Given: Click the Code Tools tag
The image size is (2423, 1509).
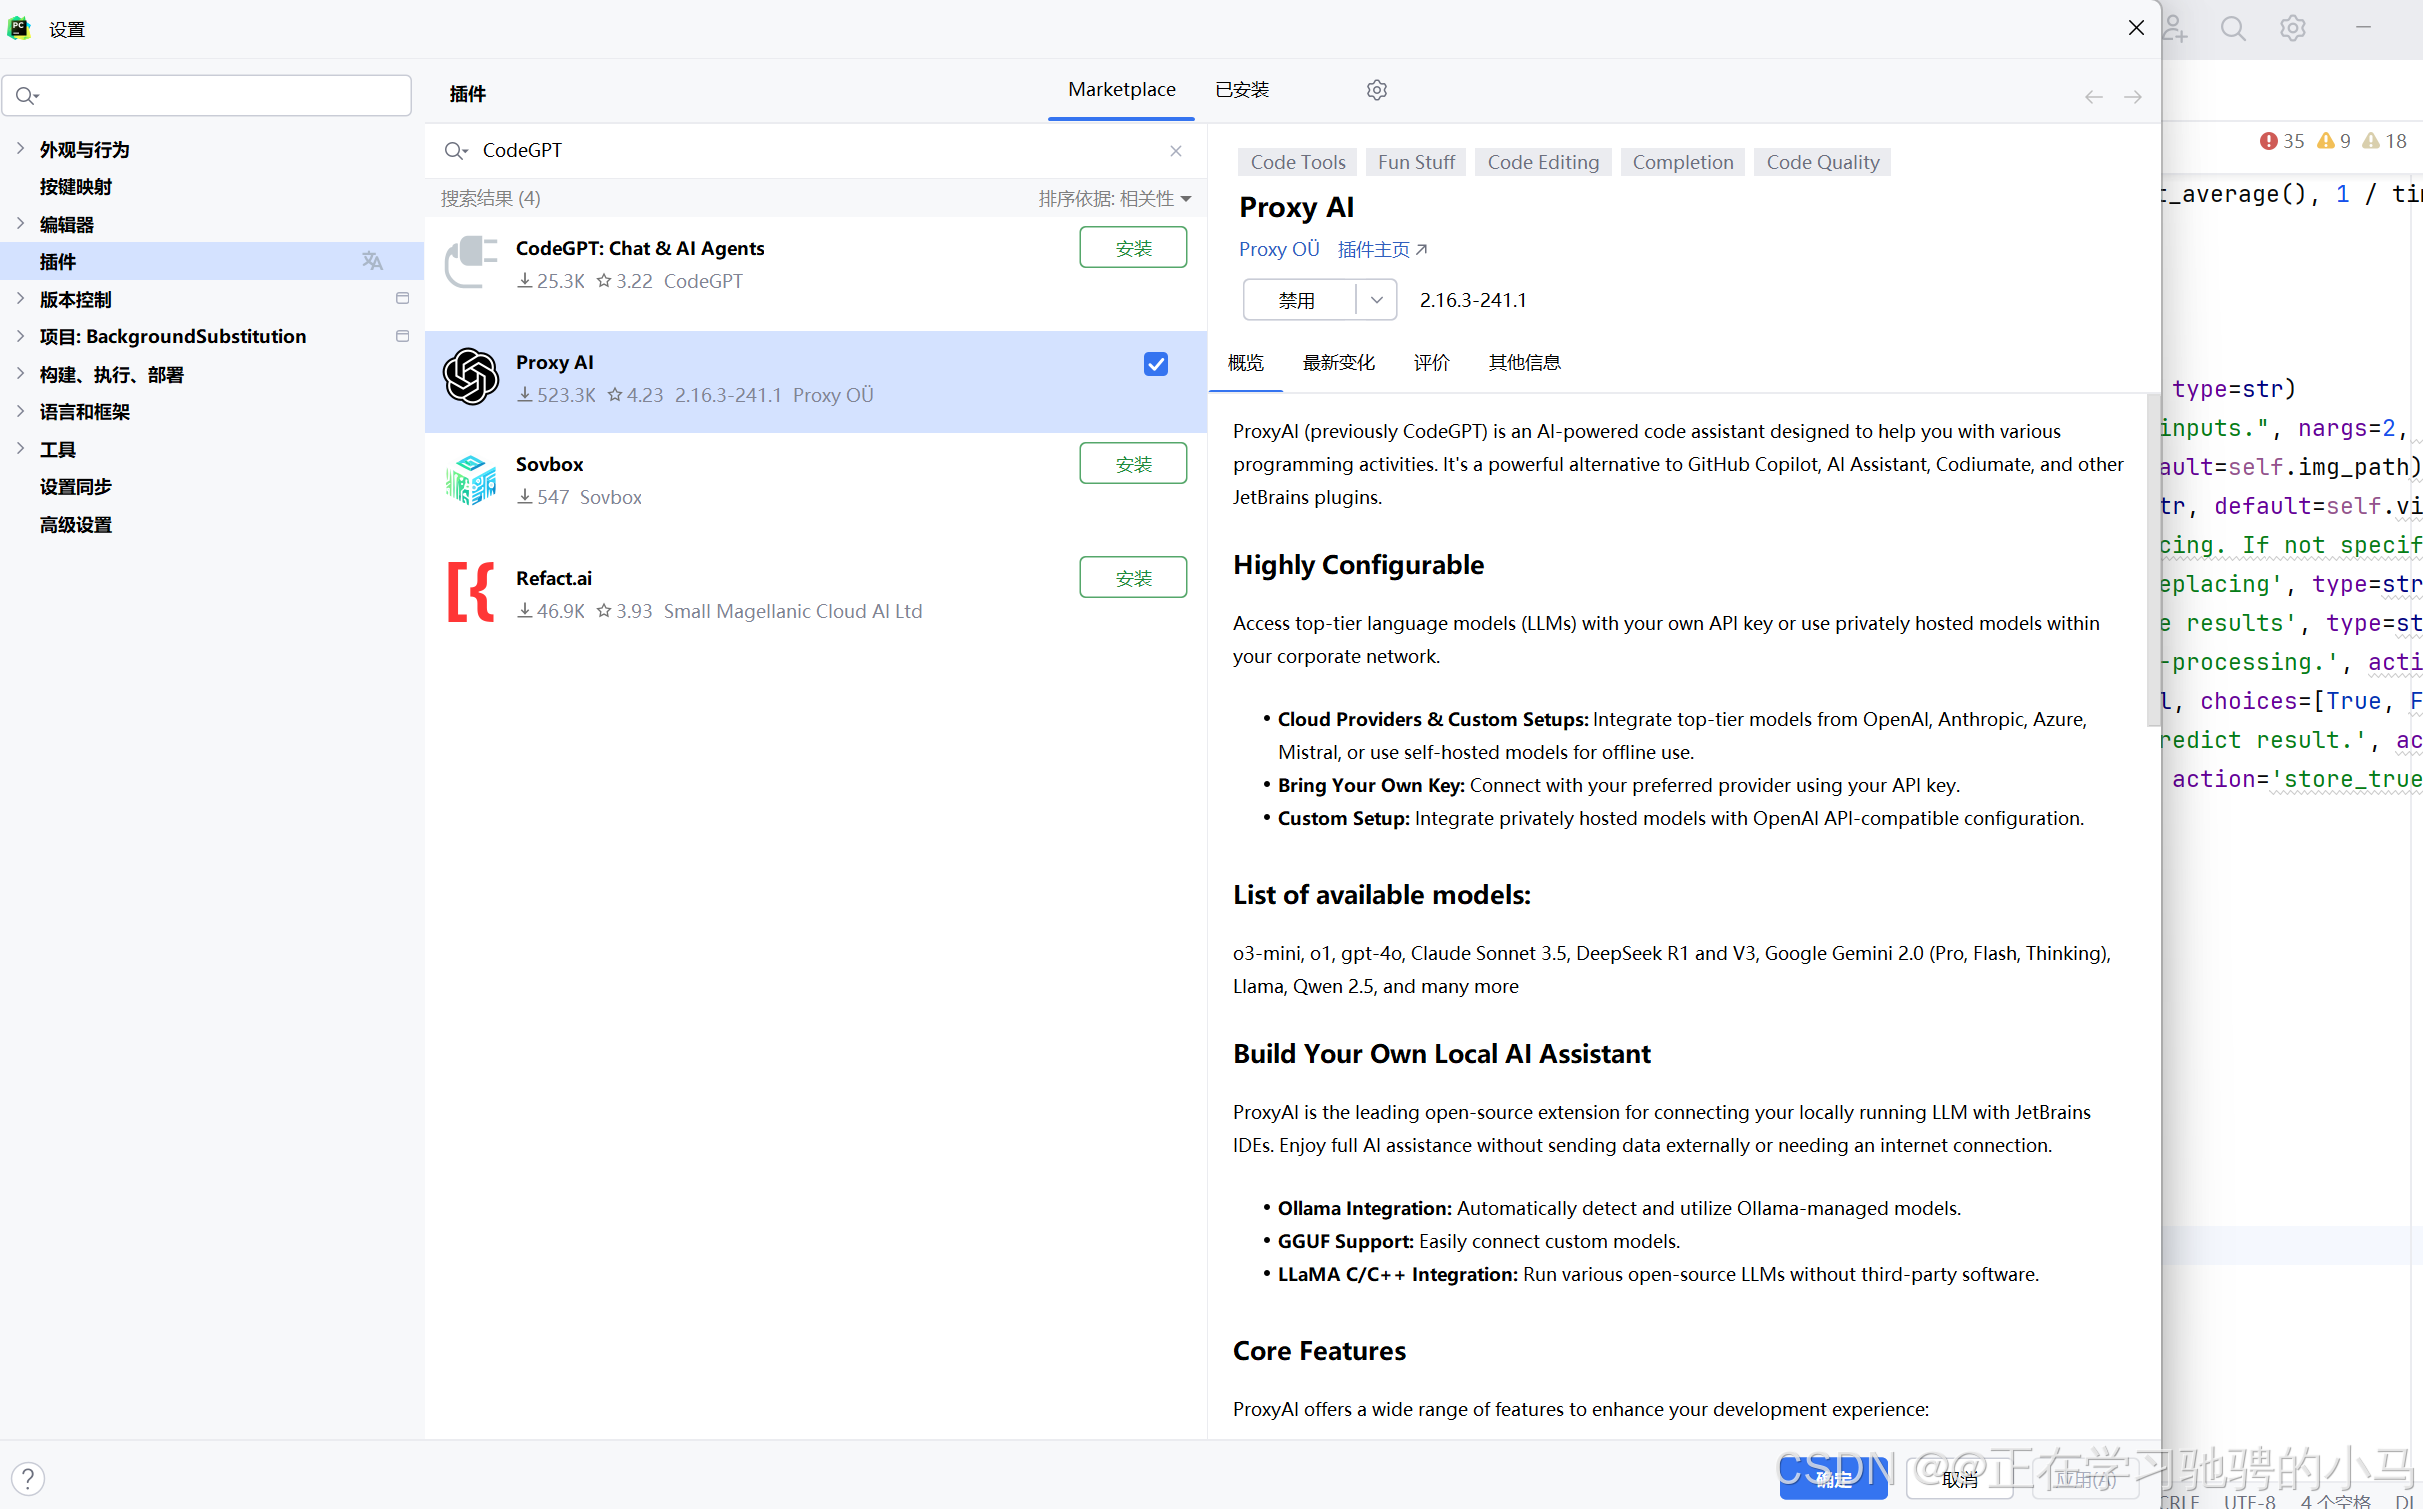Looking at the screenshot, I should coord(1297,162).
